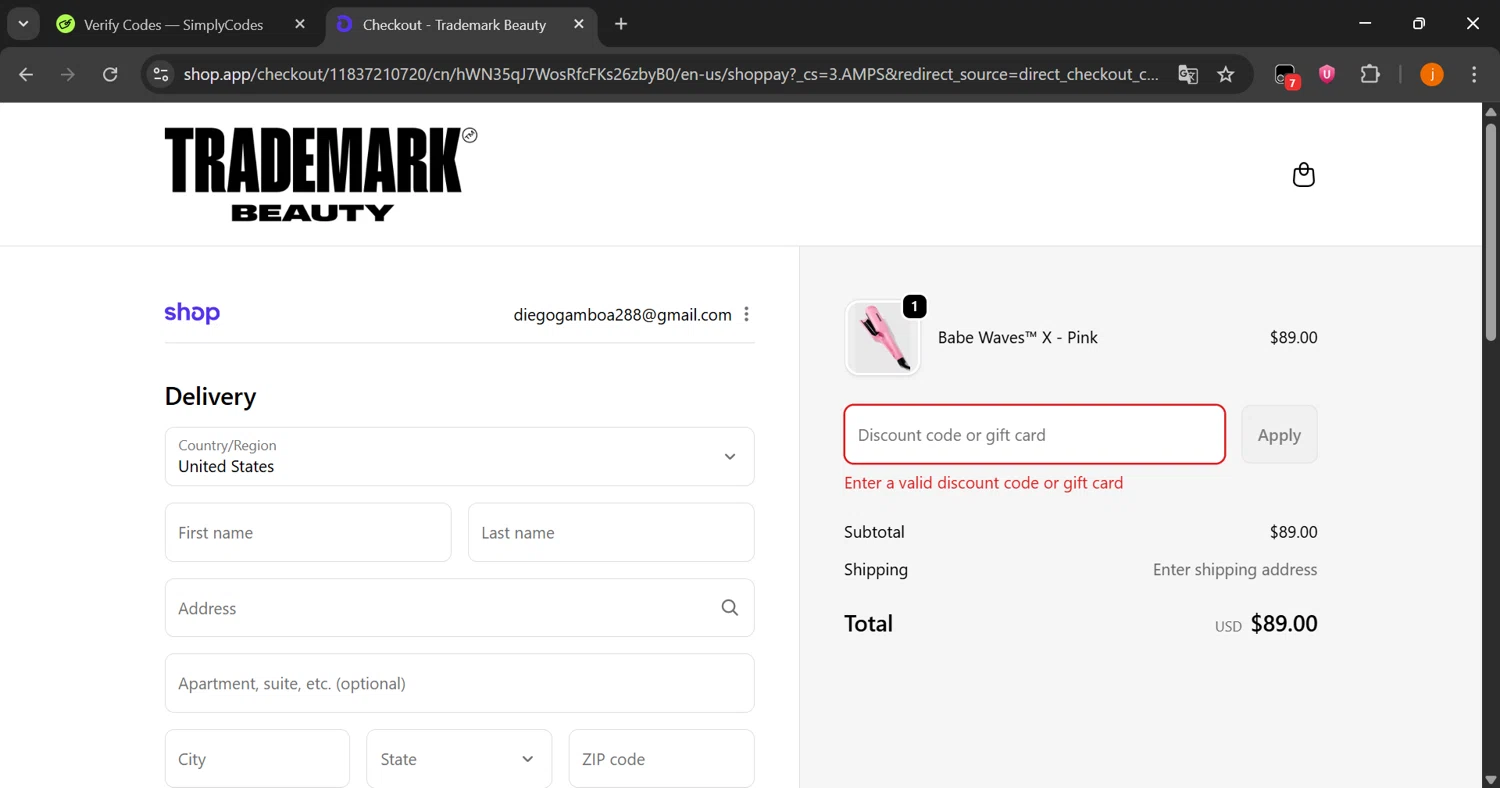Open the State dropdown
The image size is (1500, 788).
point(459,759)
